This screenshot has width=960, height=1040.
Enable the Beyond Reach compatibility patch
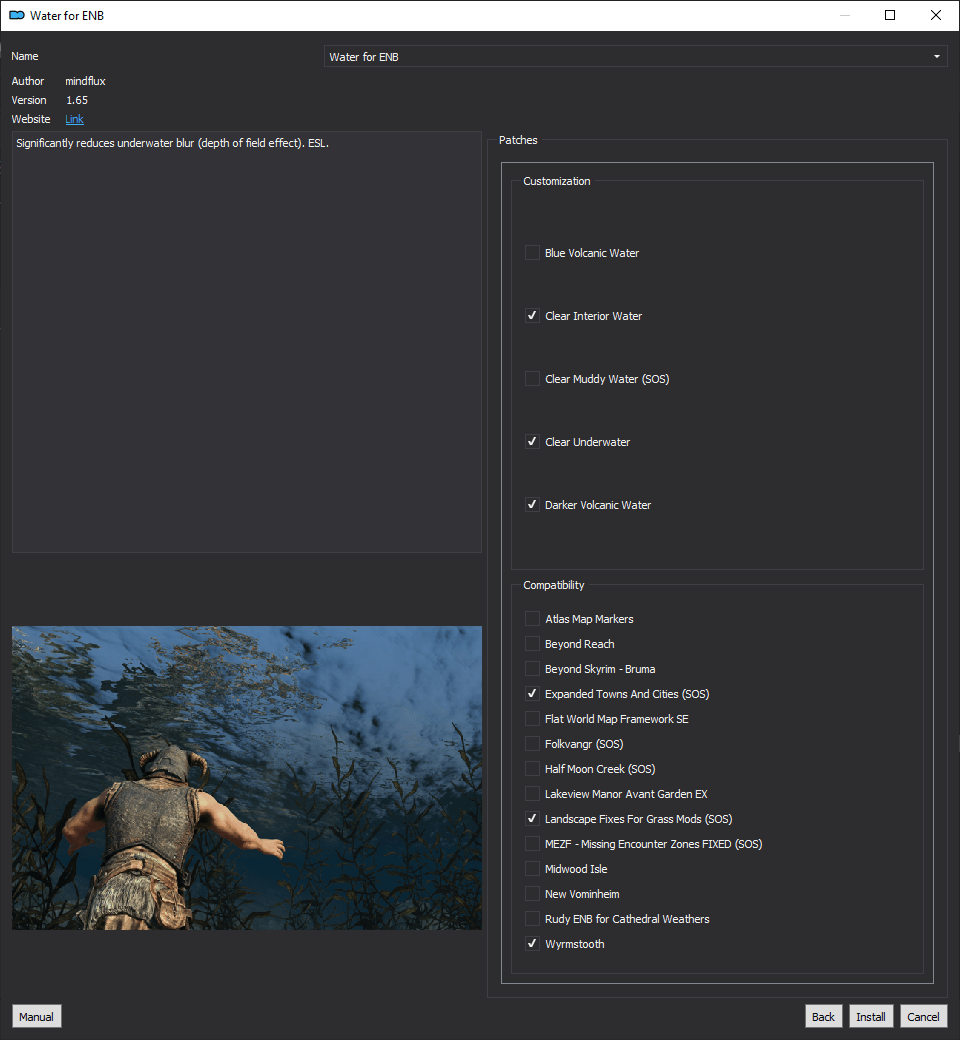click(532, 644)
